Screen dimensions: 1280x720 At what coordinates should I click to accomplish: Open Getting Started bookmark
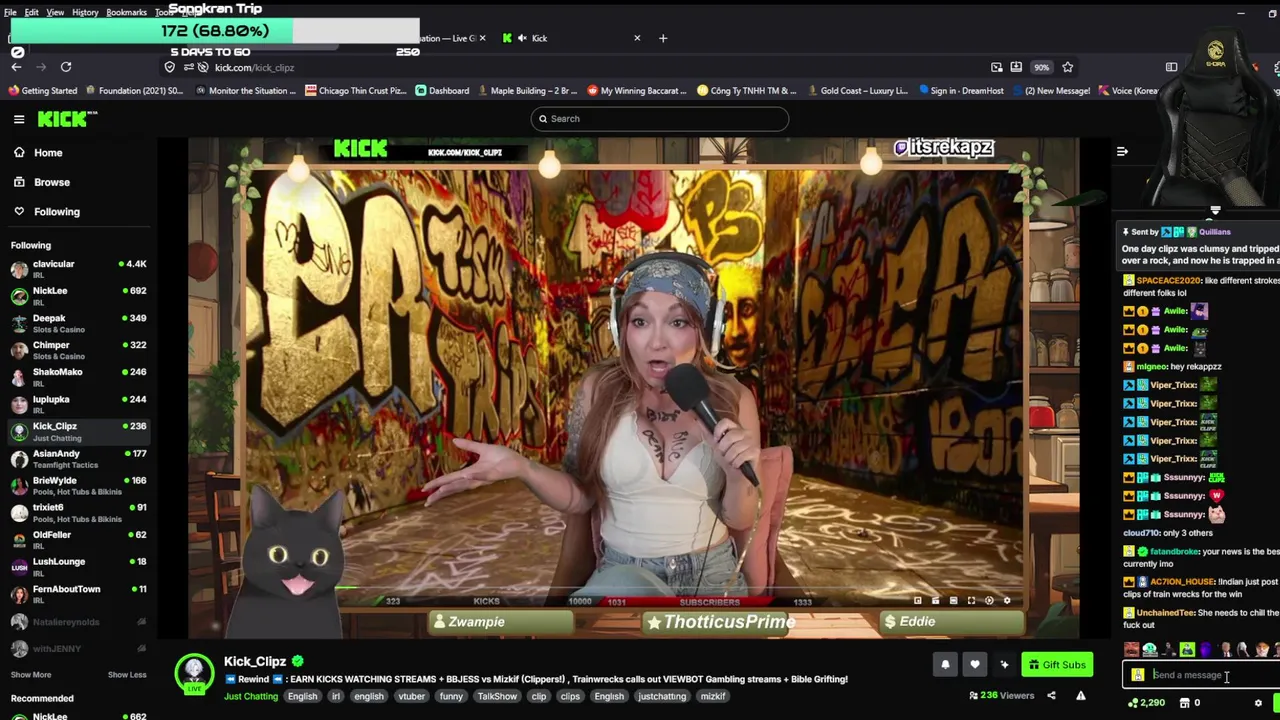(43, 91)
